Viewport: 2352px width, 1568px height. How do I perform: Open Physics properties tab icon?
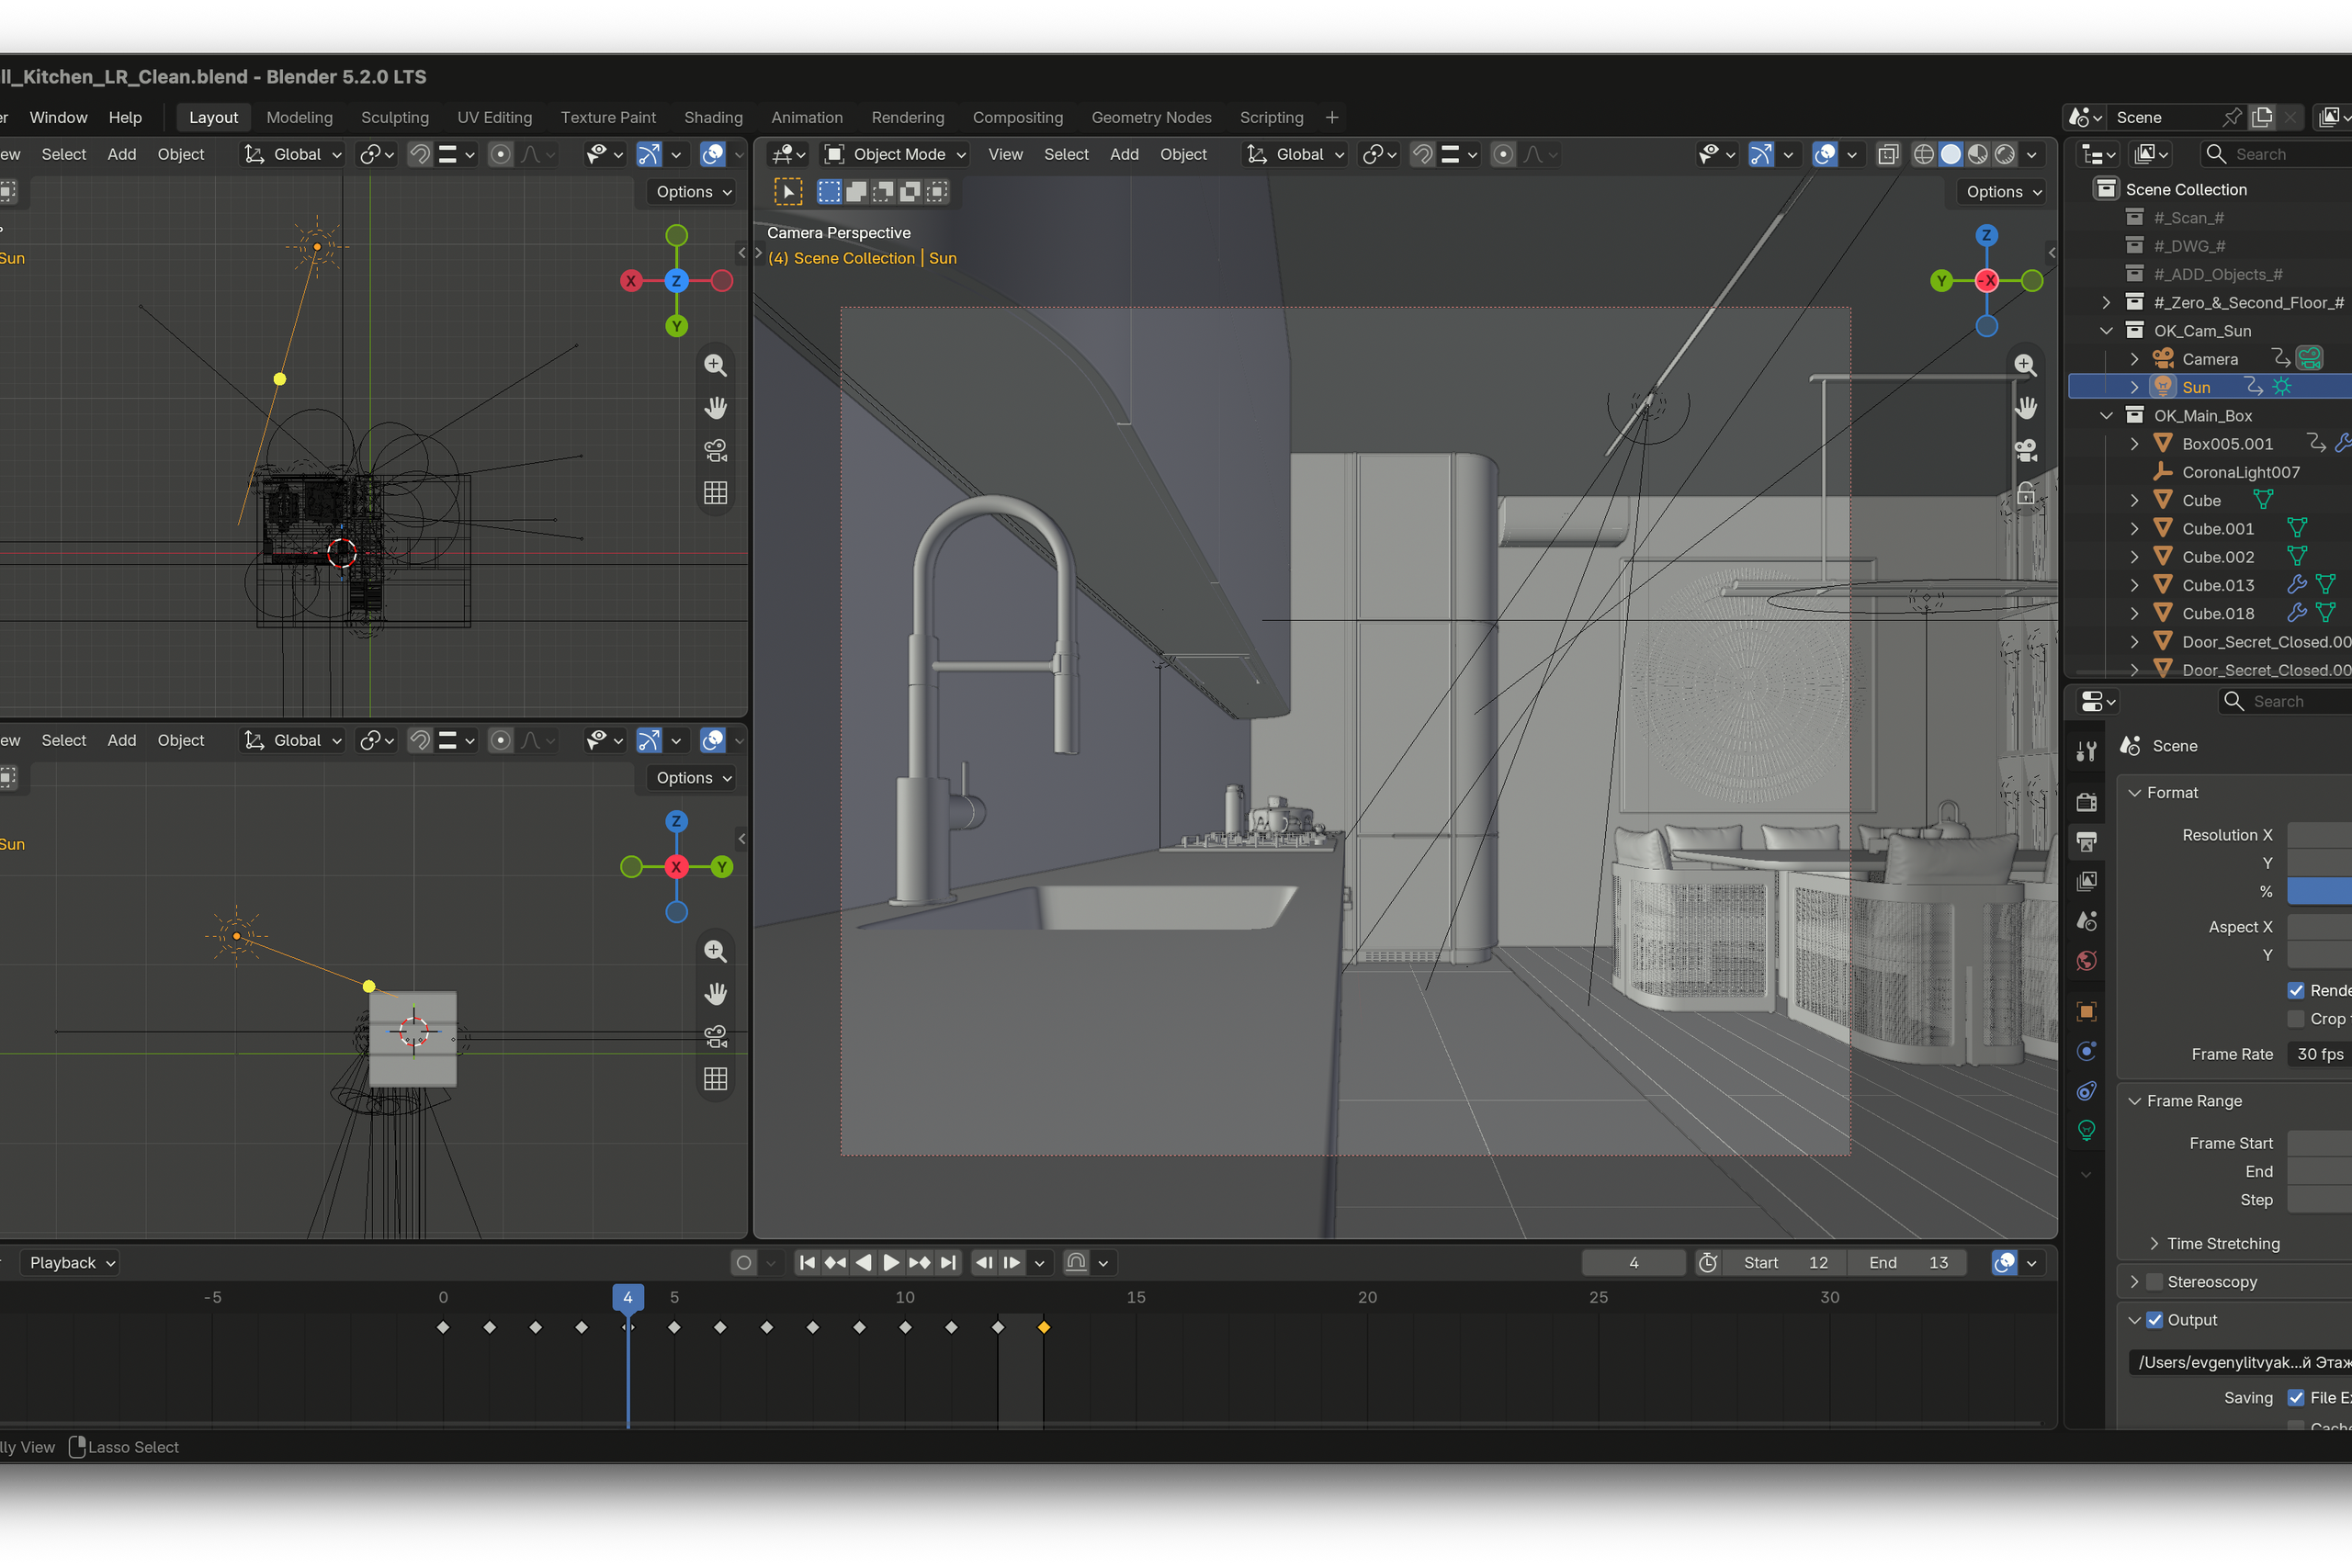(2086, 1051)
